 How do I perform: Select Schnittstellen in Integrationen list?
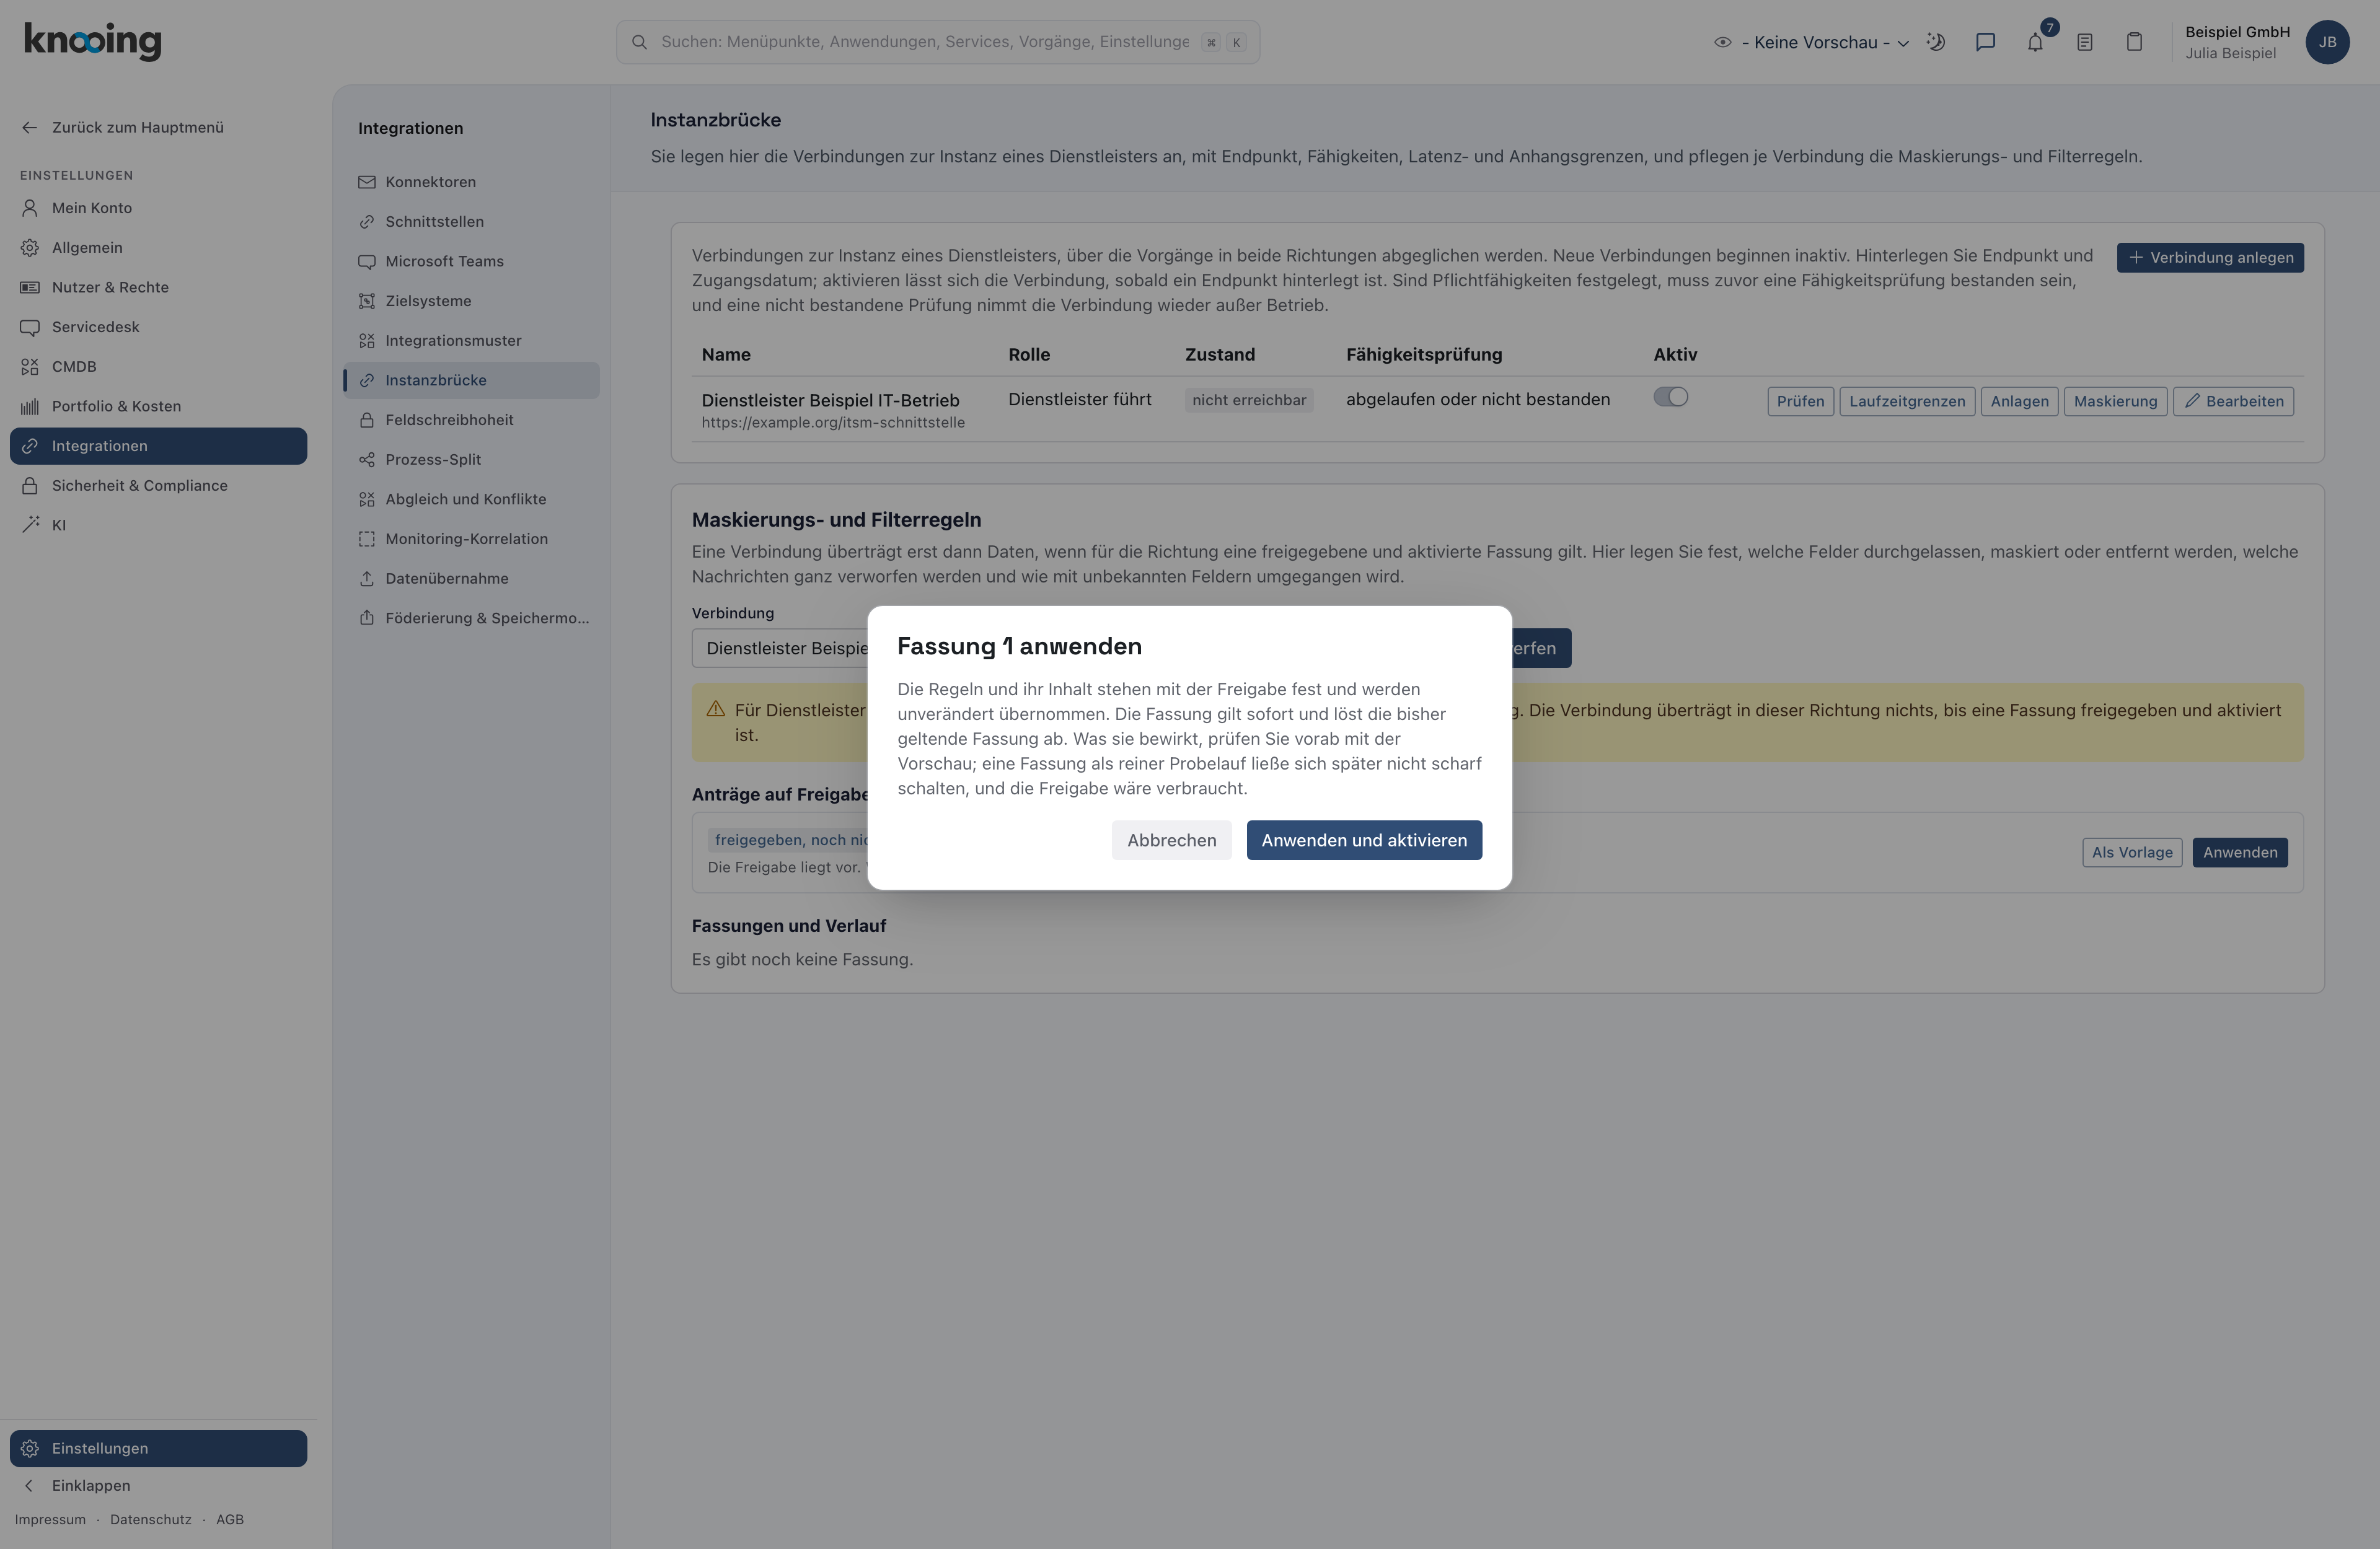click(x=471, y=222)
